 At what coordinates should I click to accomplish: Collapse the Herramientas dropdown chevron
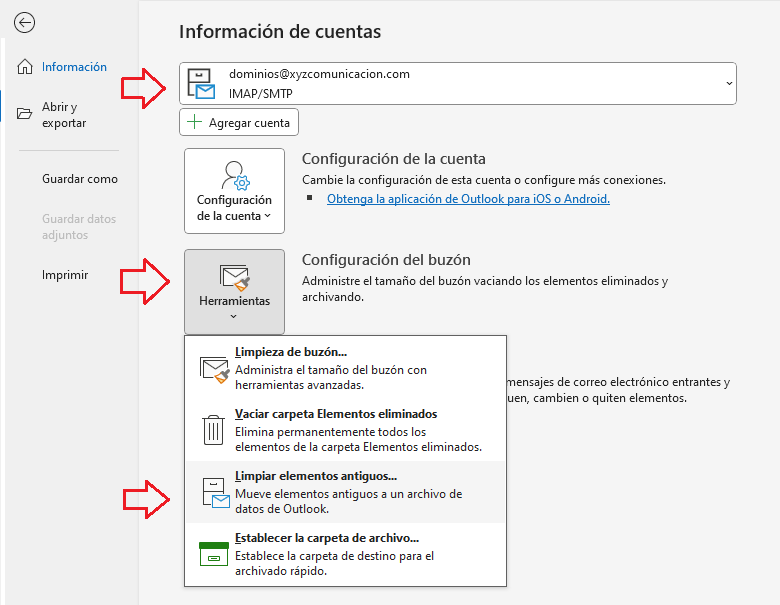tap(234, 317)
